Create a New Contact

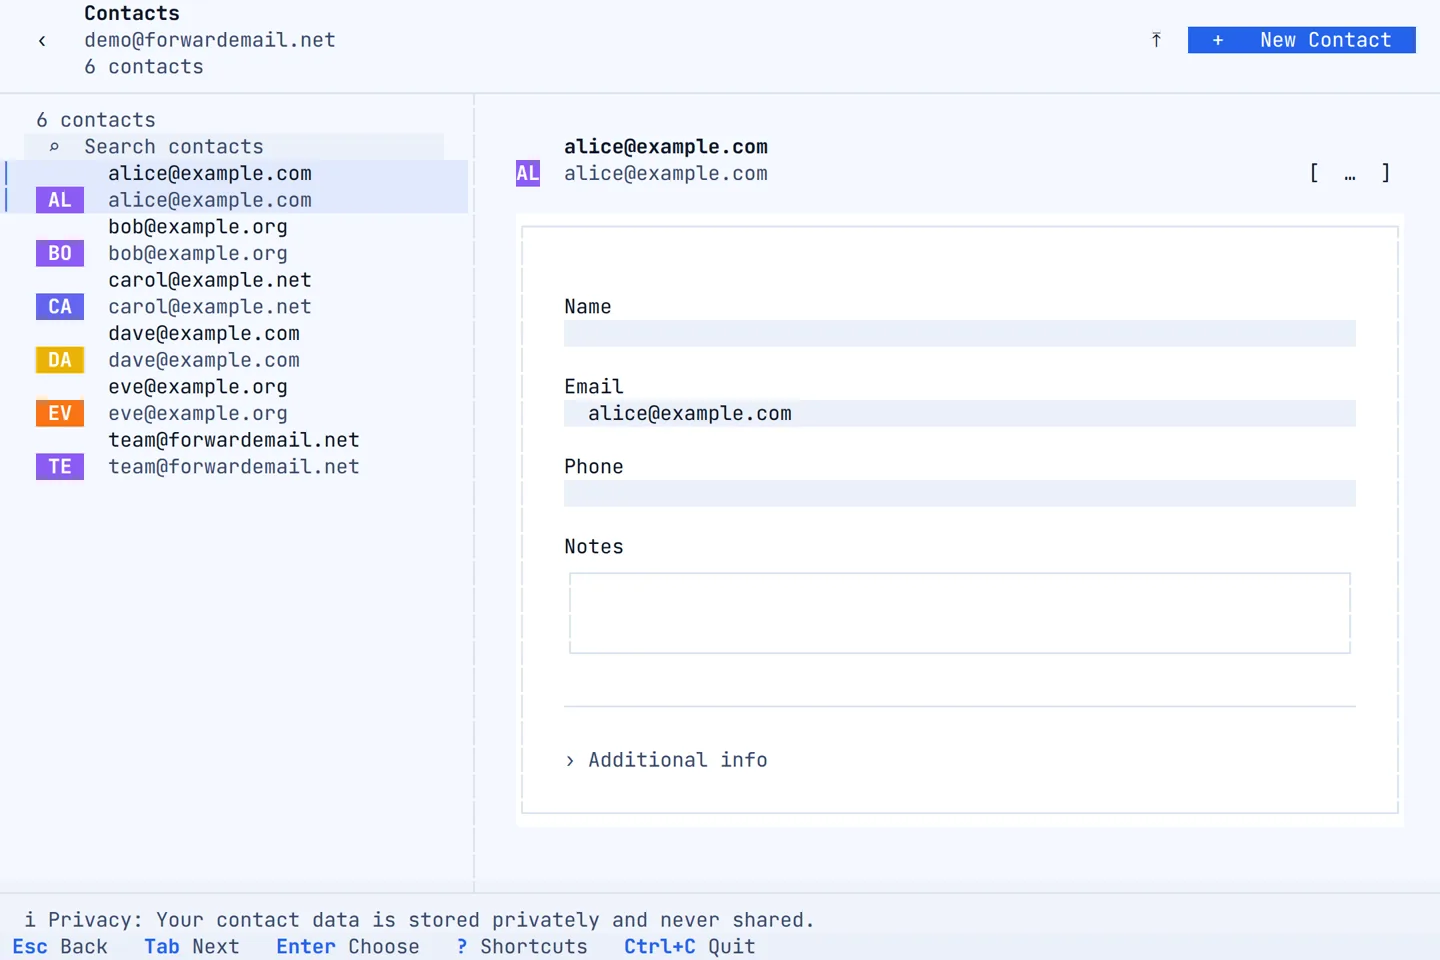(1301, 40)
